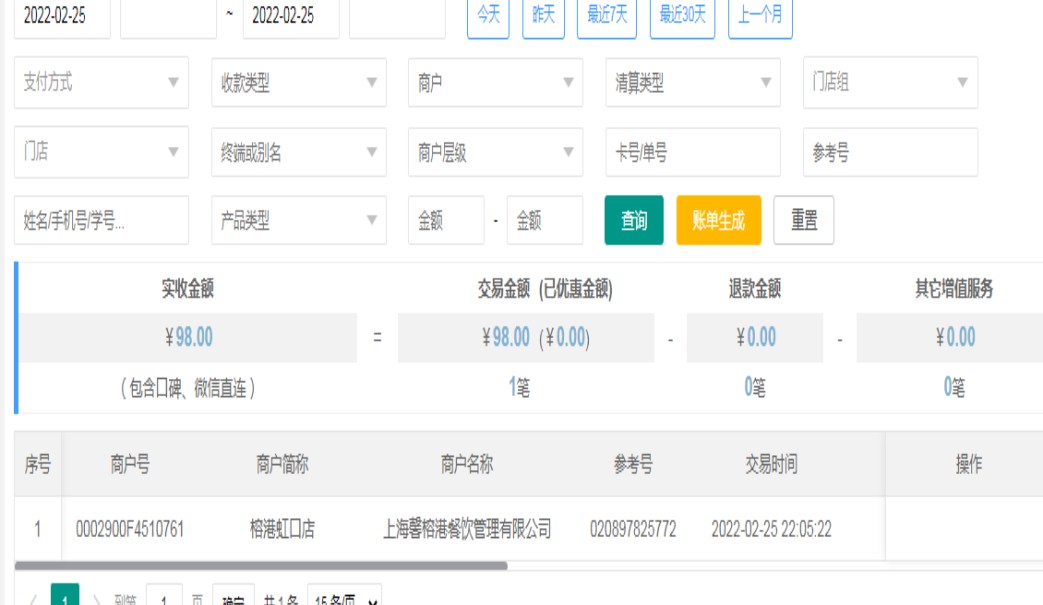This screenshot has height=605, width=1043.
Task: Choose the 最近7天 date range
Action: [x=607, y=16]
